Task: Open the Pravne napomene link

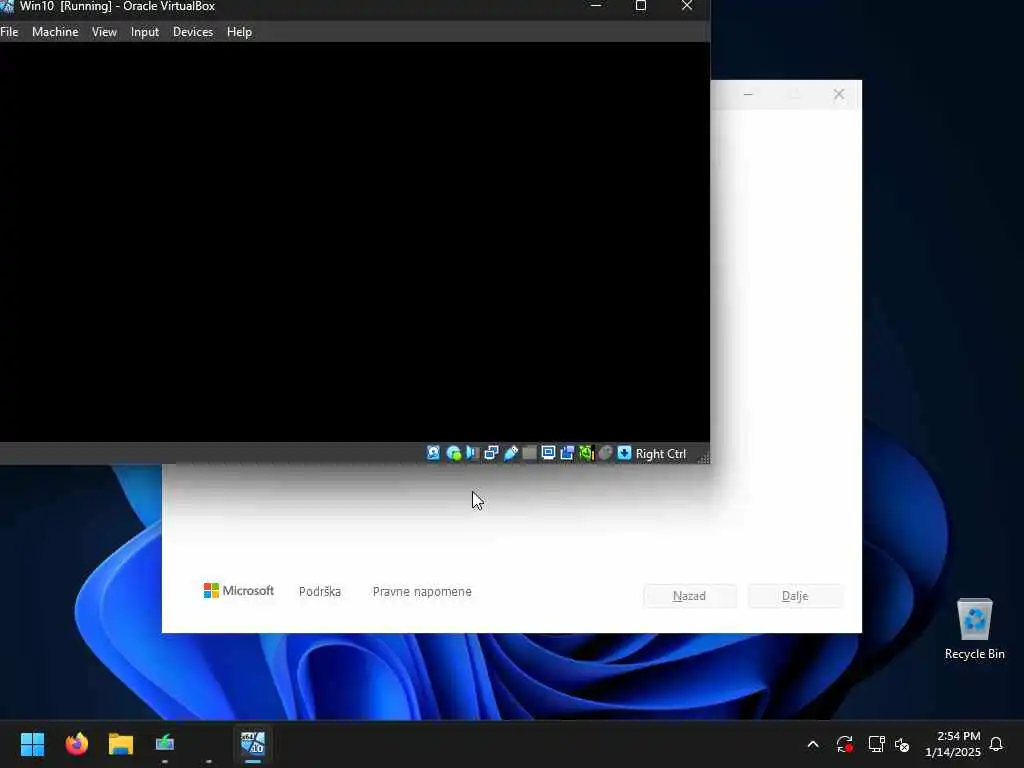Action: pyautogui.click(x=422, y=592)
